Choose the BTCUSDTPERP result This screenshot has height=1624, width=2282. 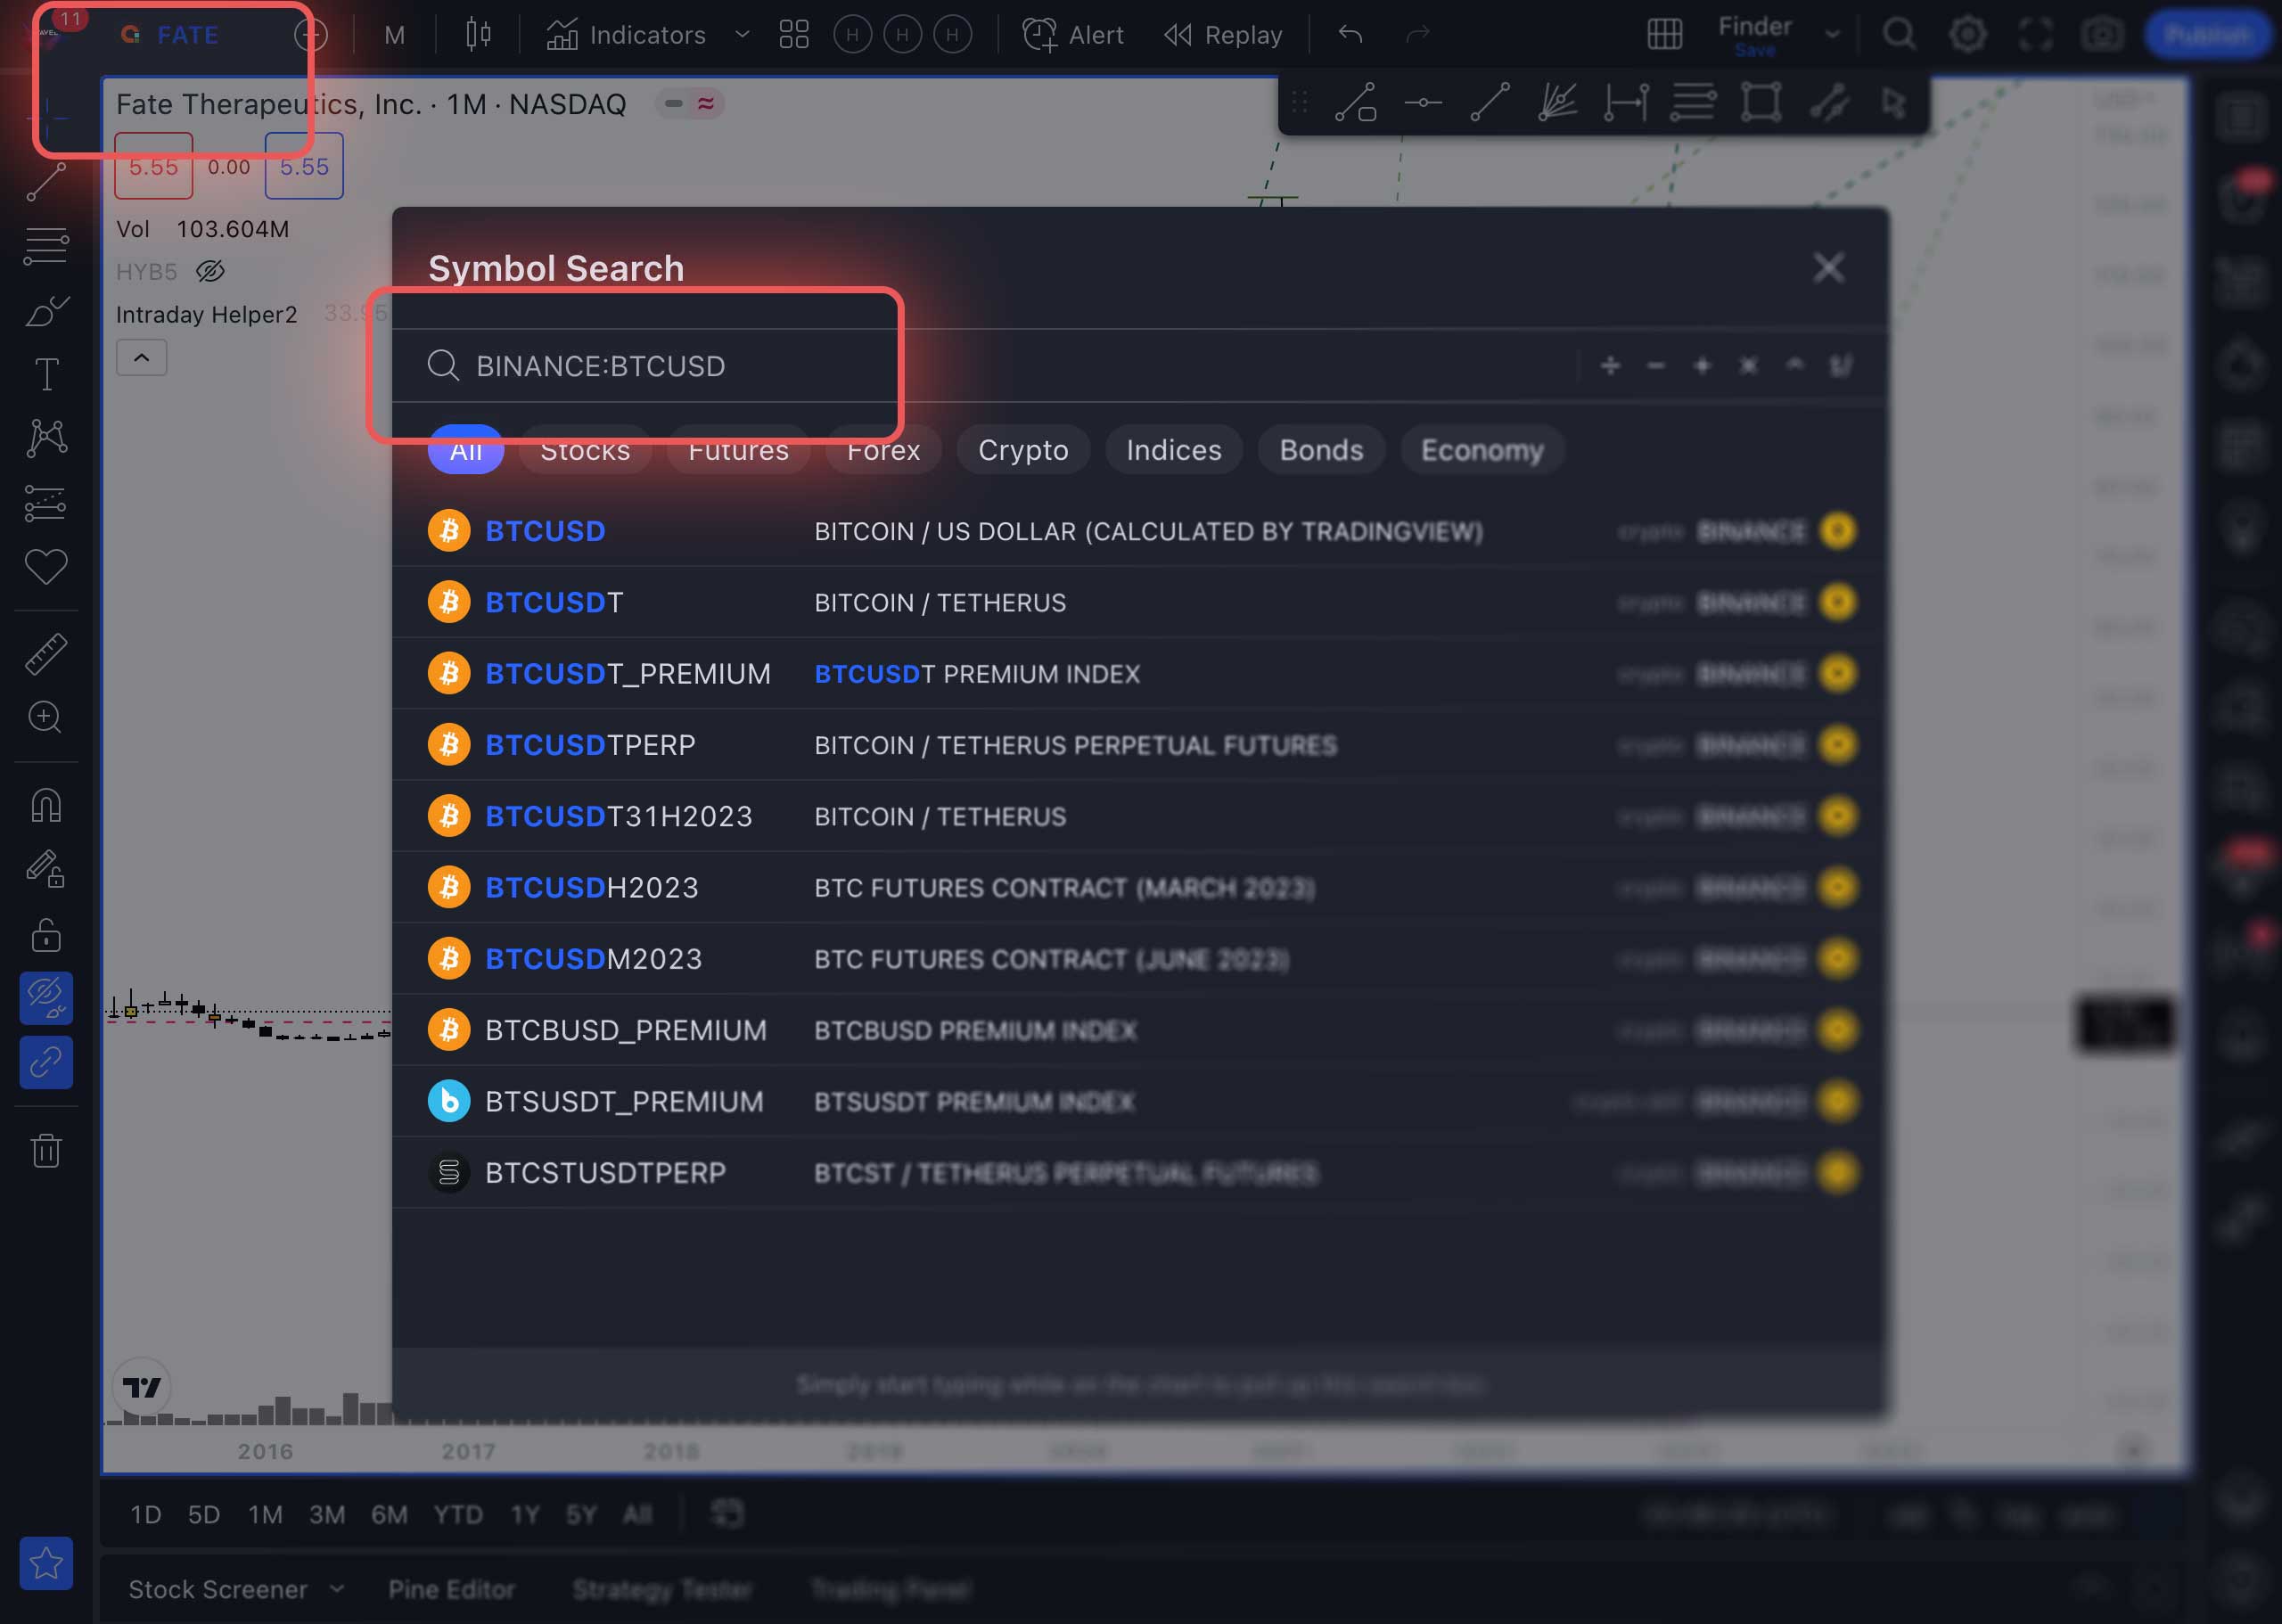(x=1140, y=745)
